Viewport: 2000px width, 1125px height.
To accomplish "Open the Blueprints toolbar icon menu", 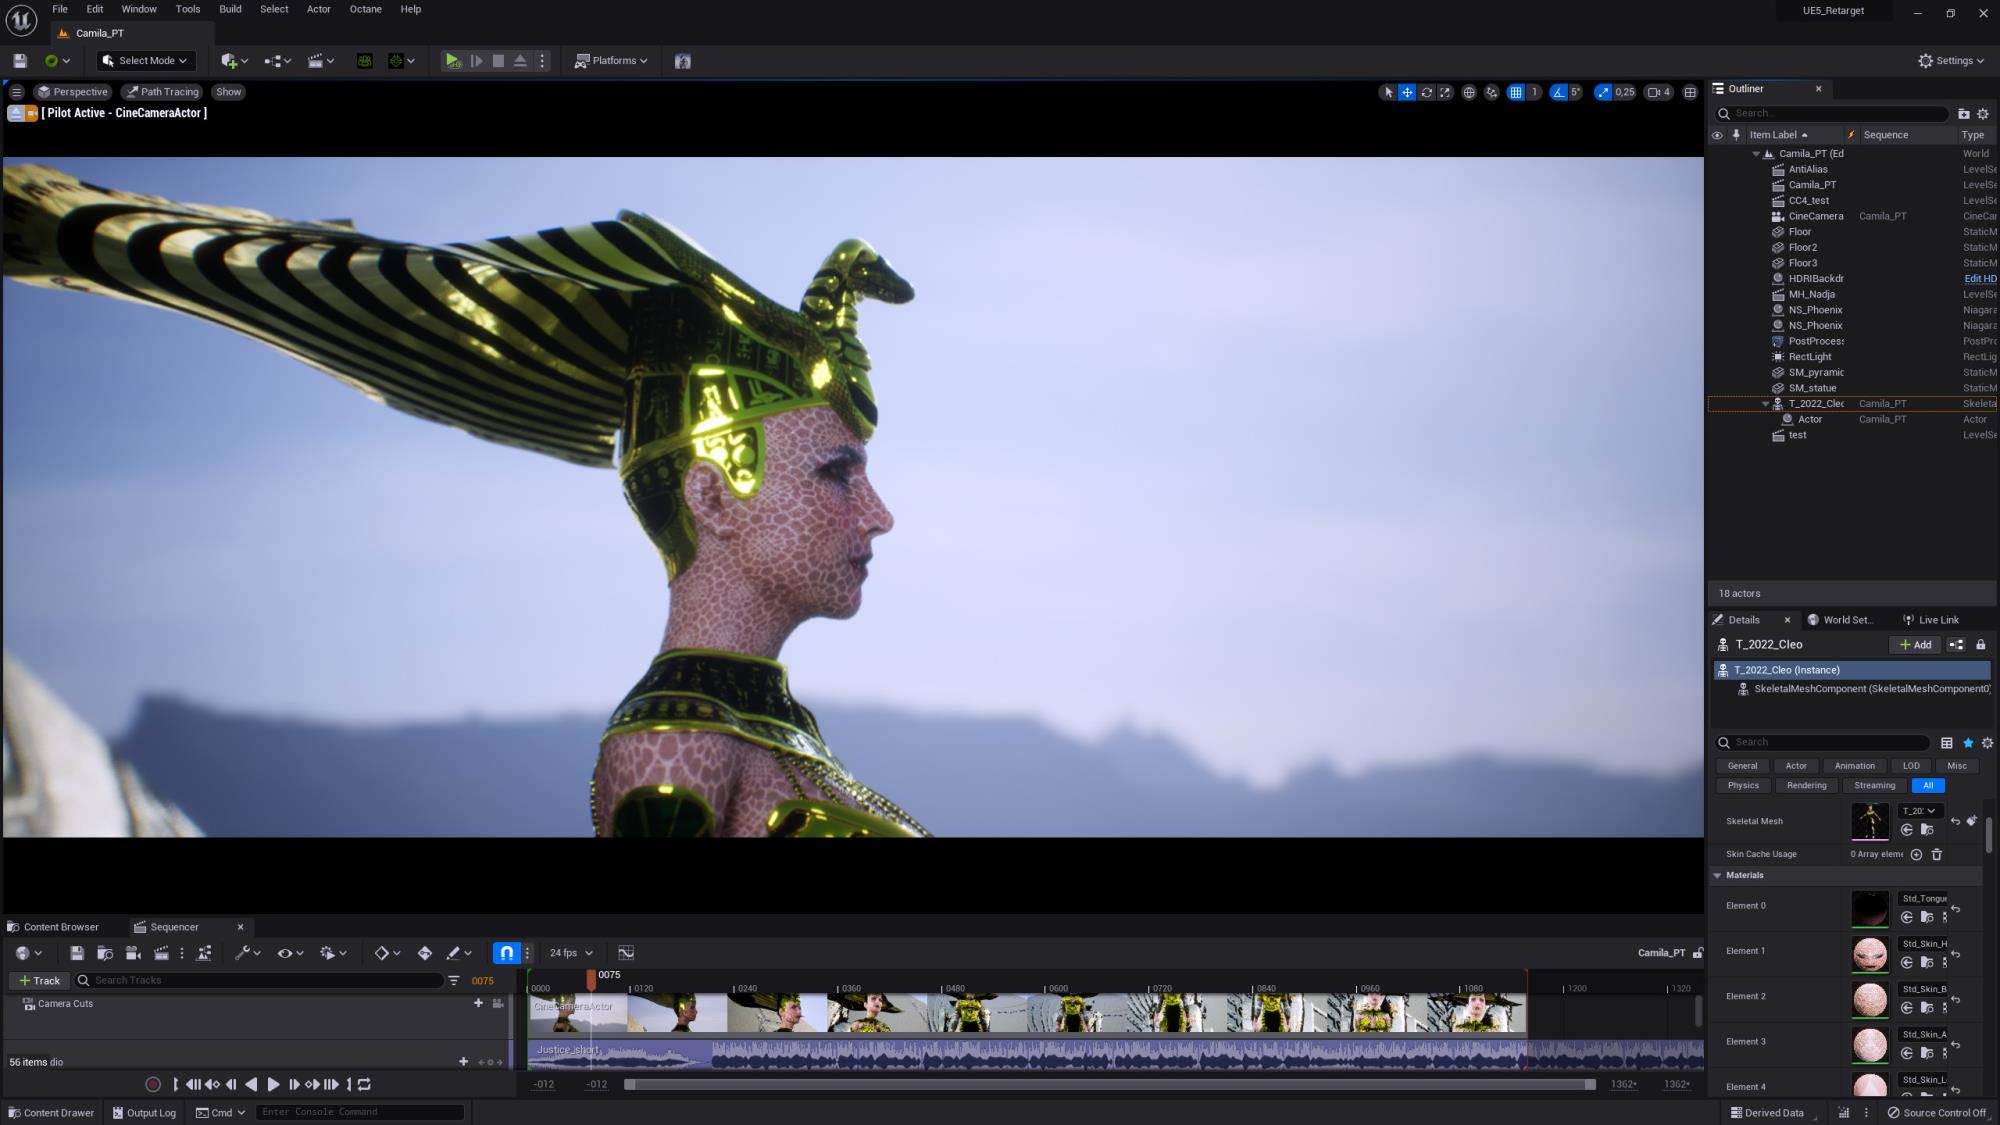I will (278, 61).
